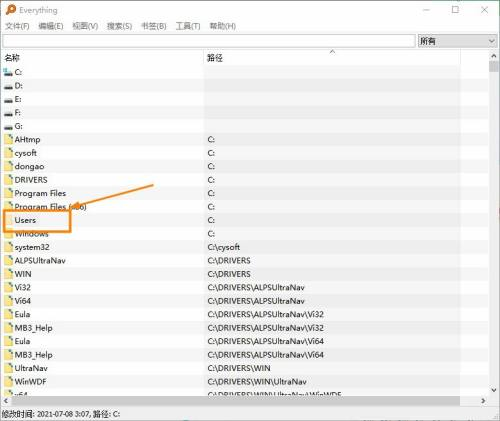The image size is (500, 421).
Task: Open the 编辑(E) menu
Action: [x=51, y=26]
